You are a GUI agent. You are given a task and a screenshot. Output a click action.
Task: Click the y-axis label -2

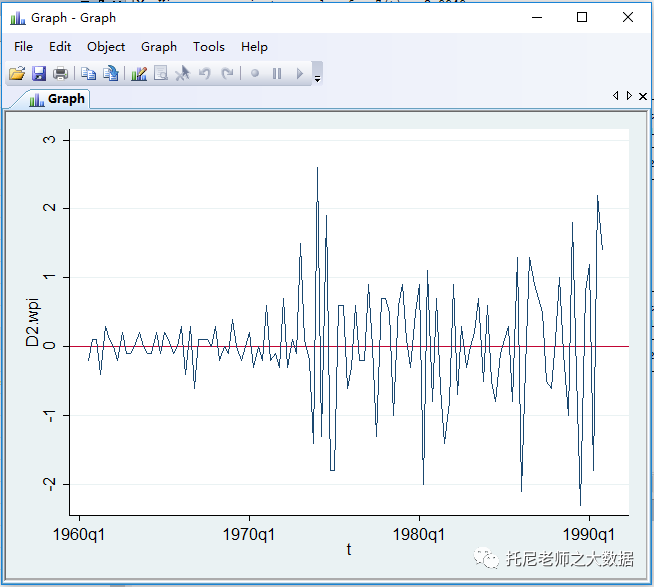[x=49, y=484]
